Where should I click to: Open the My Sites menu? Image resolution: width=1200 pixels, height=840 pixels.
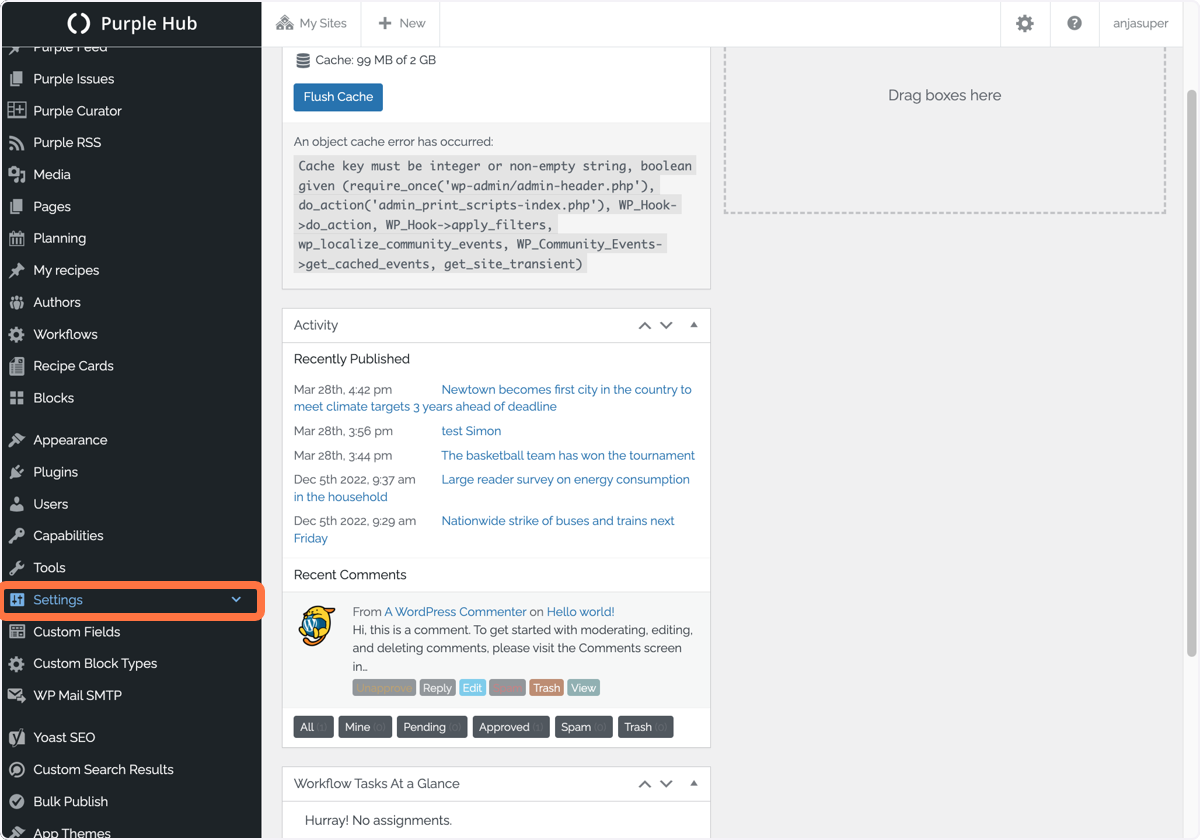(x=311, y=23)
